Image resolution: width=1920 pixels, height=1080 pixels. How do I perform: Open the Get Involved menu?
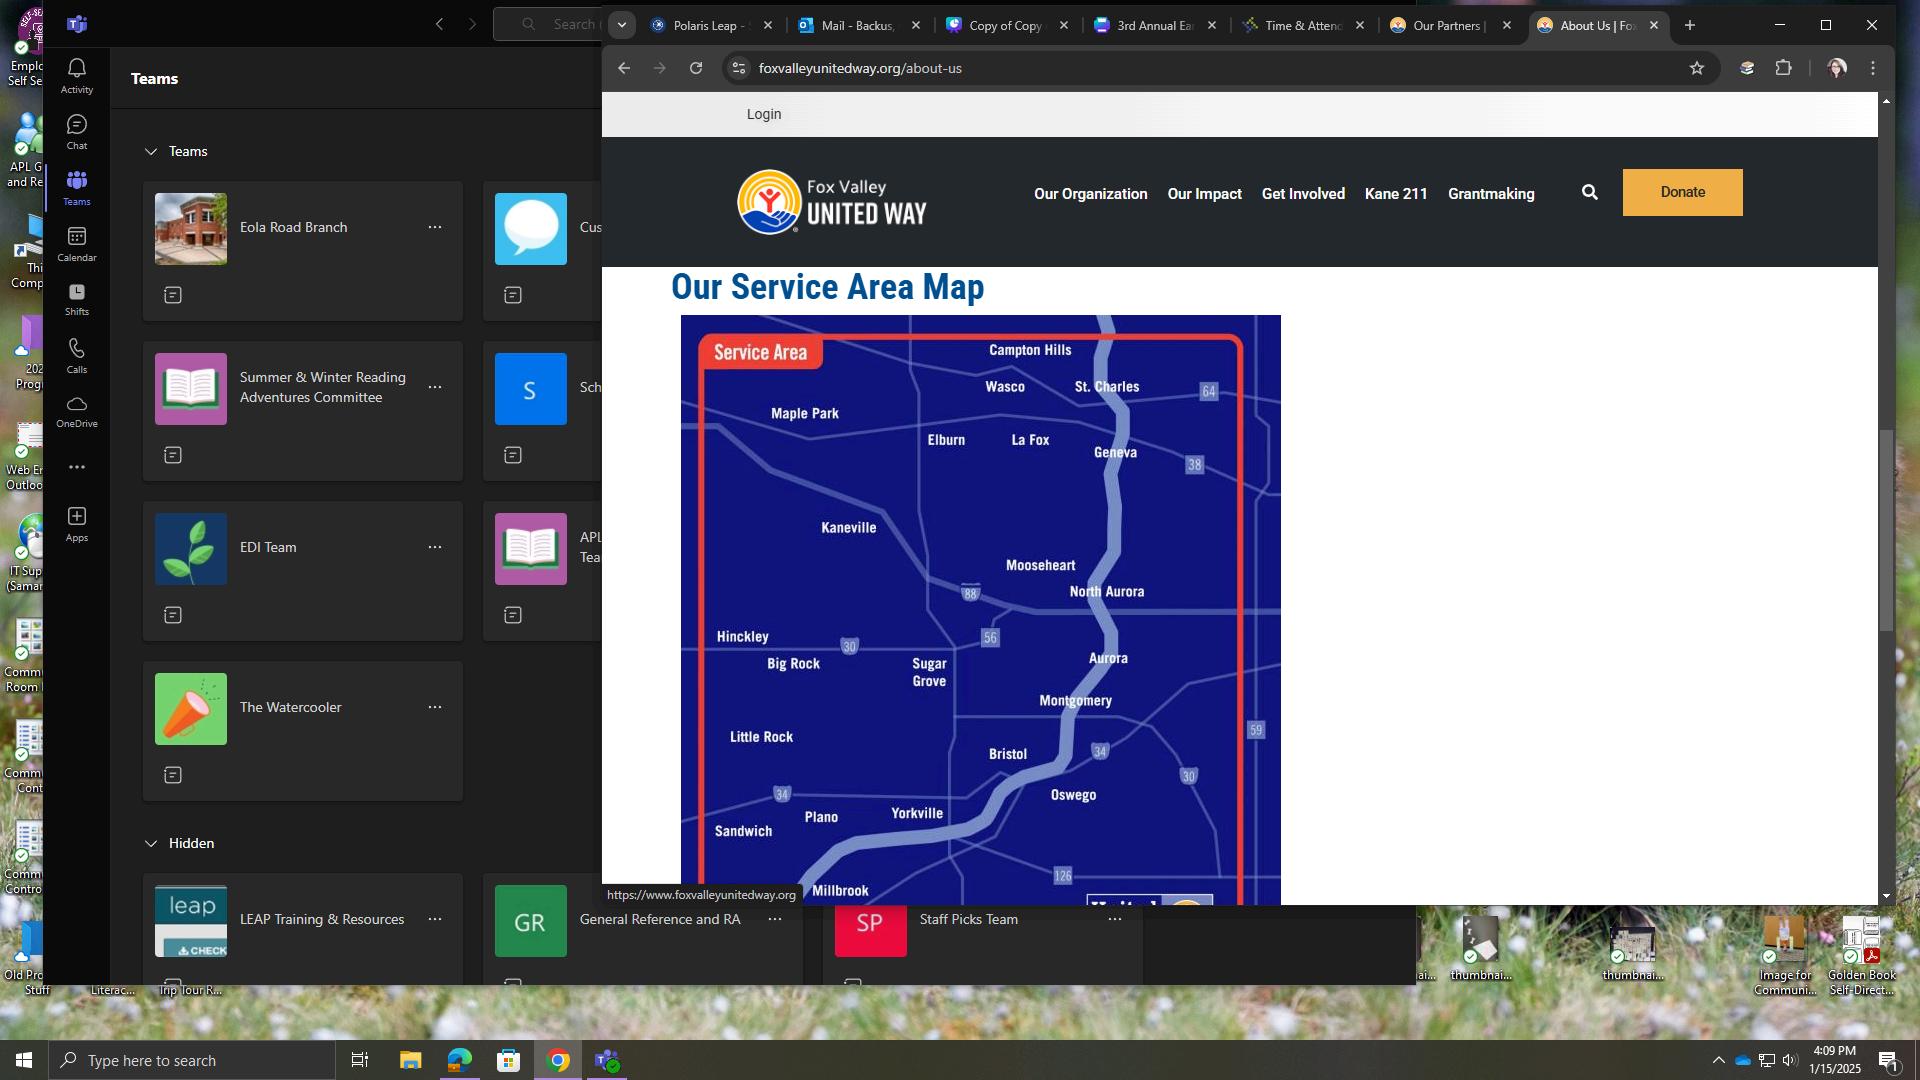click(x=1302, y=194)
